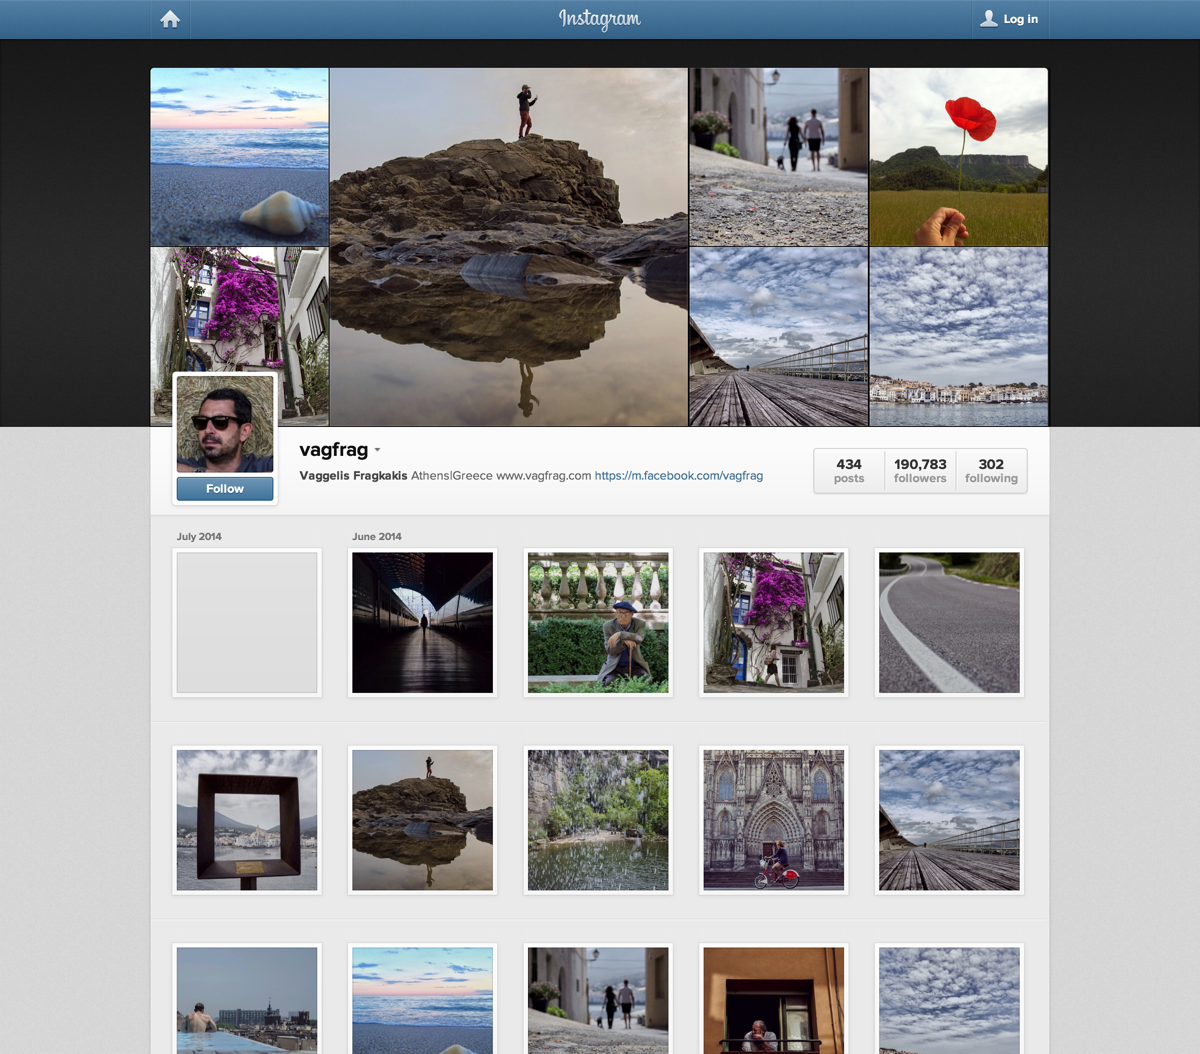Open the square frame sculpture post
Image resolution: width=1200 pixels, height=1054 pixels.
coord(247,820)
